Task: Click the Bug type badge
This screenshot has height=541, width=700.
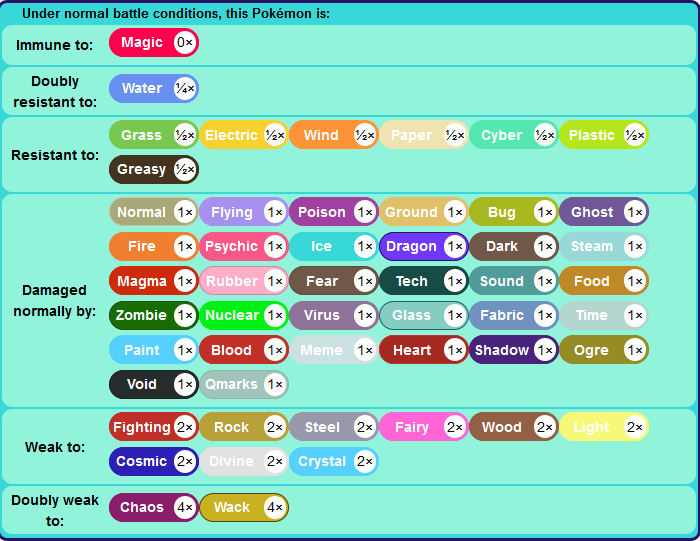Action: pos(514,212)
